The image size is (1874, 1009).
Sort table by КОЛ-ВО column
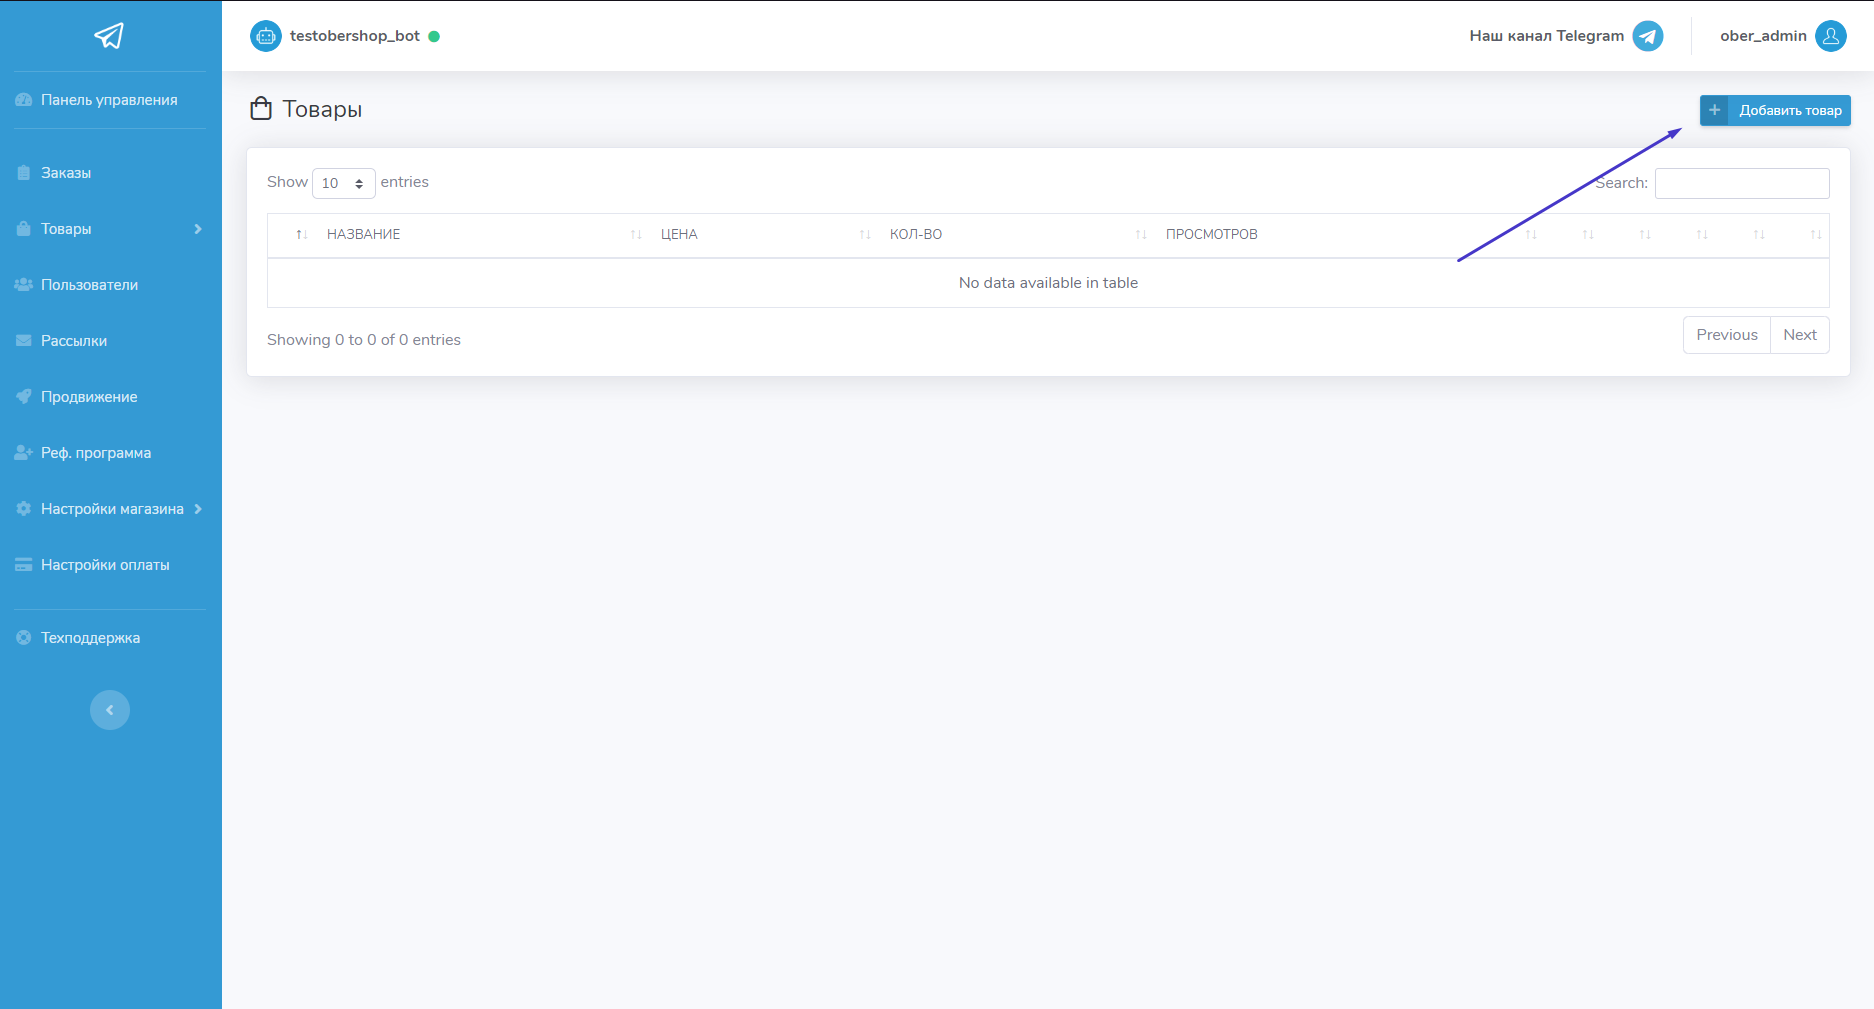click(916, 234)
